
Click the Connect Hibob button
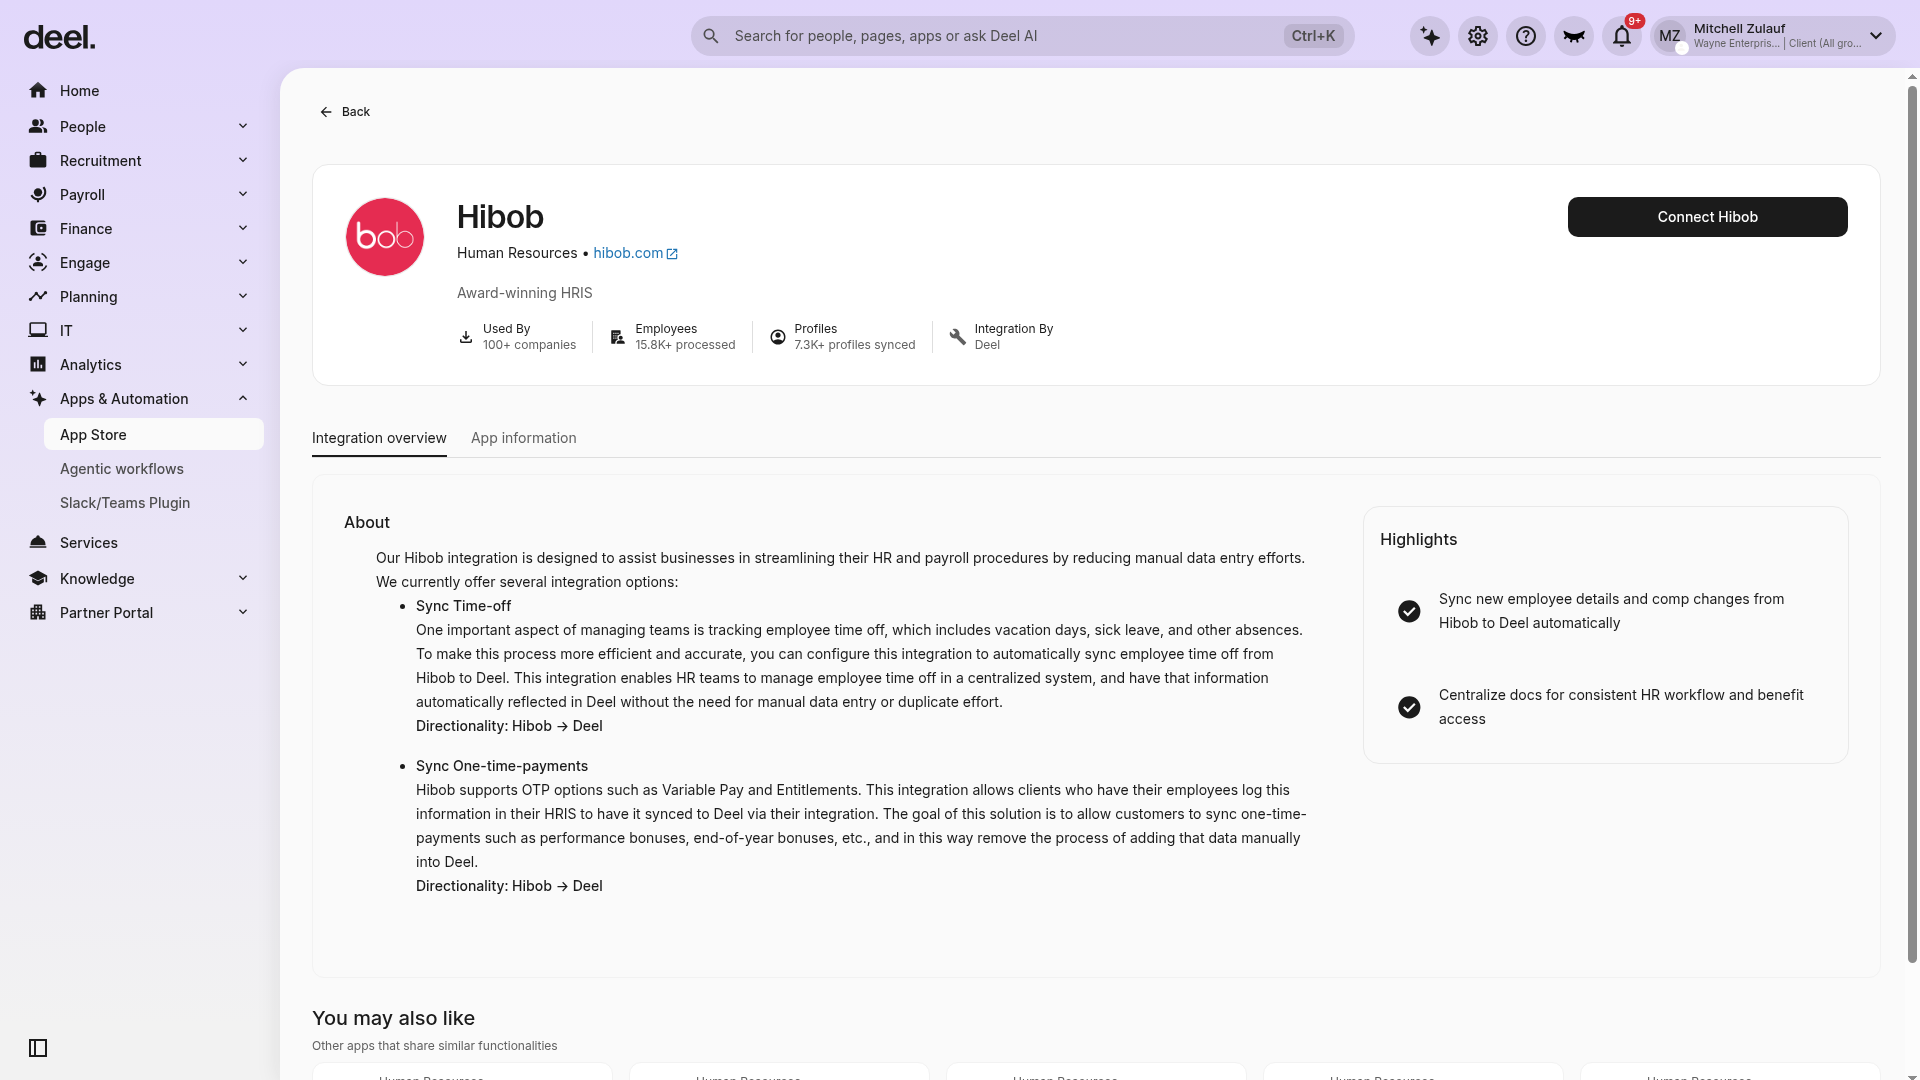click(1708, 217)
